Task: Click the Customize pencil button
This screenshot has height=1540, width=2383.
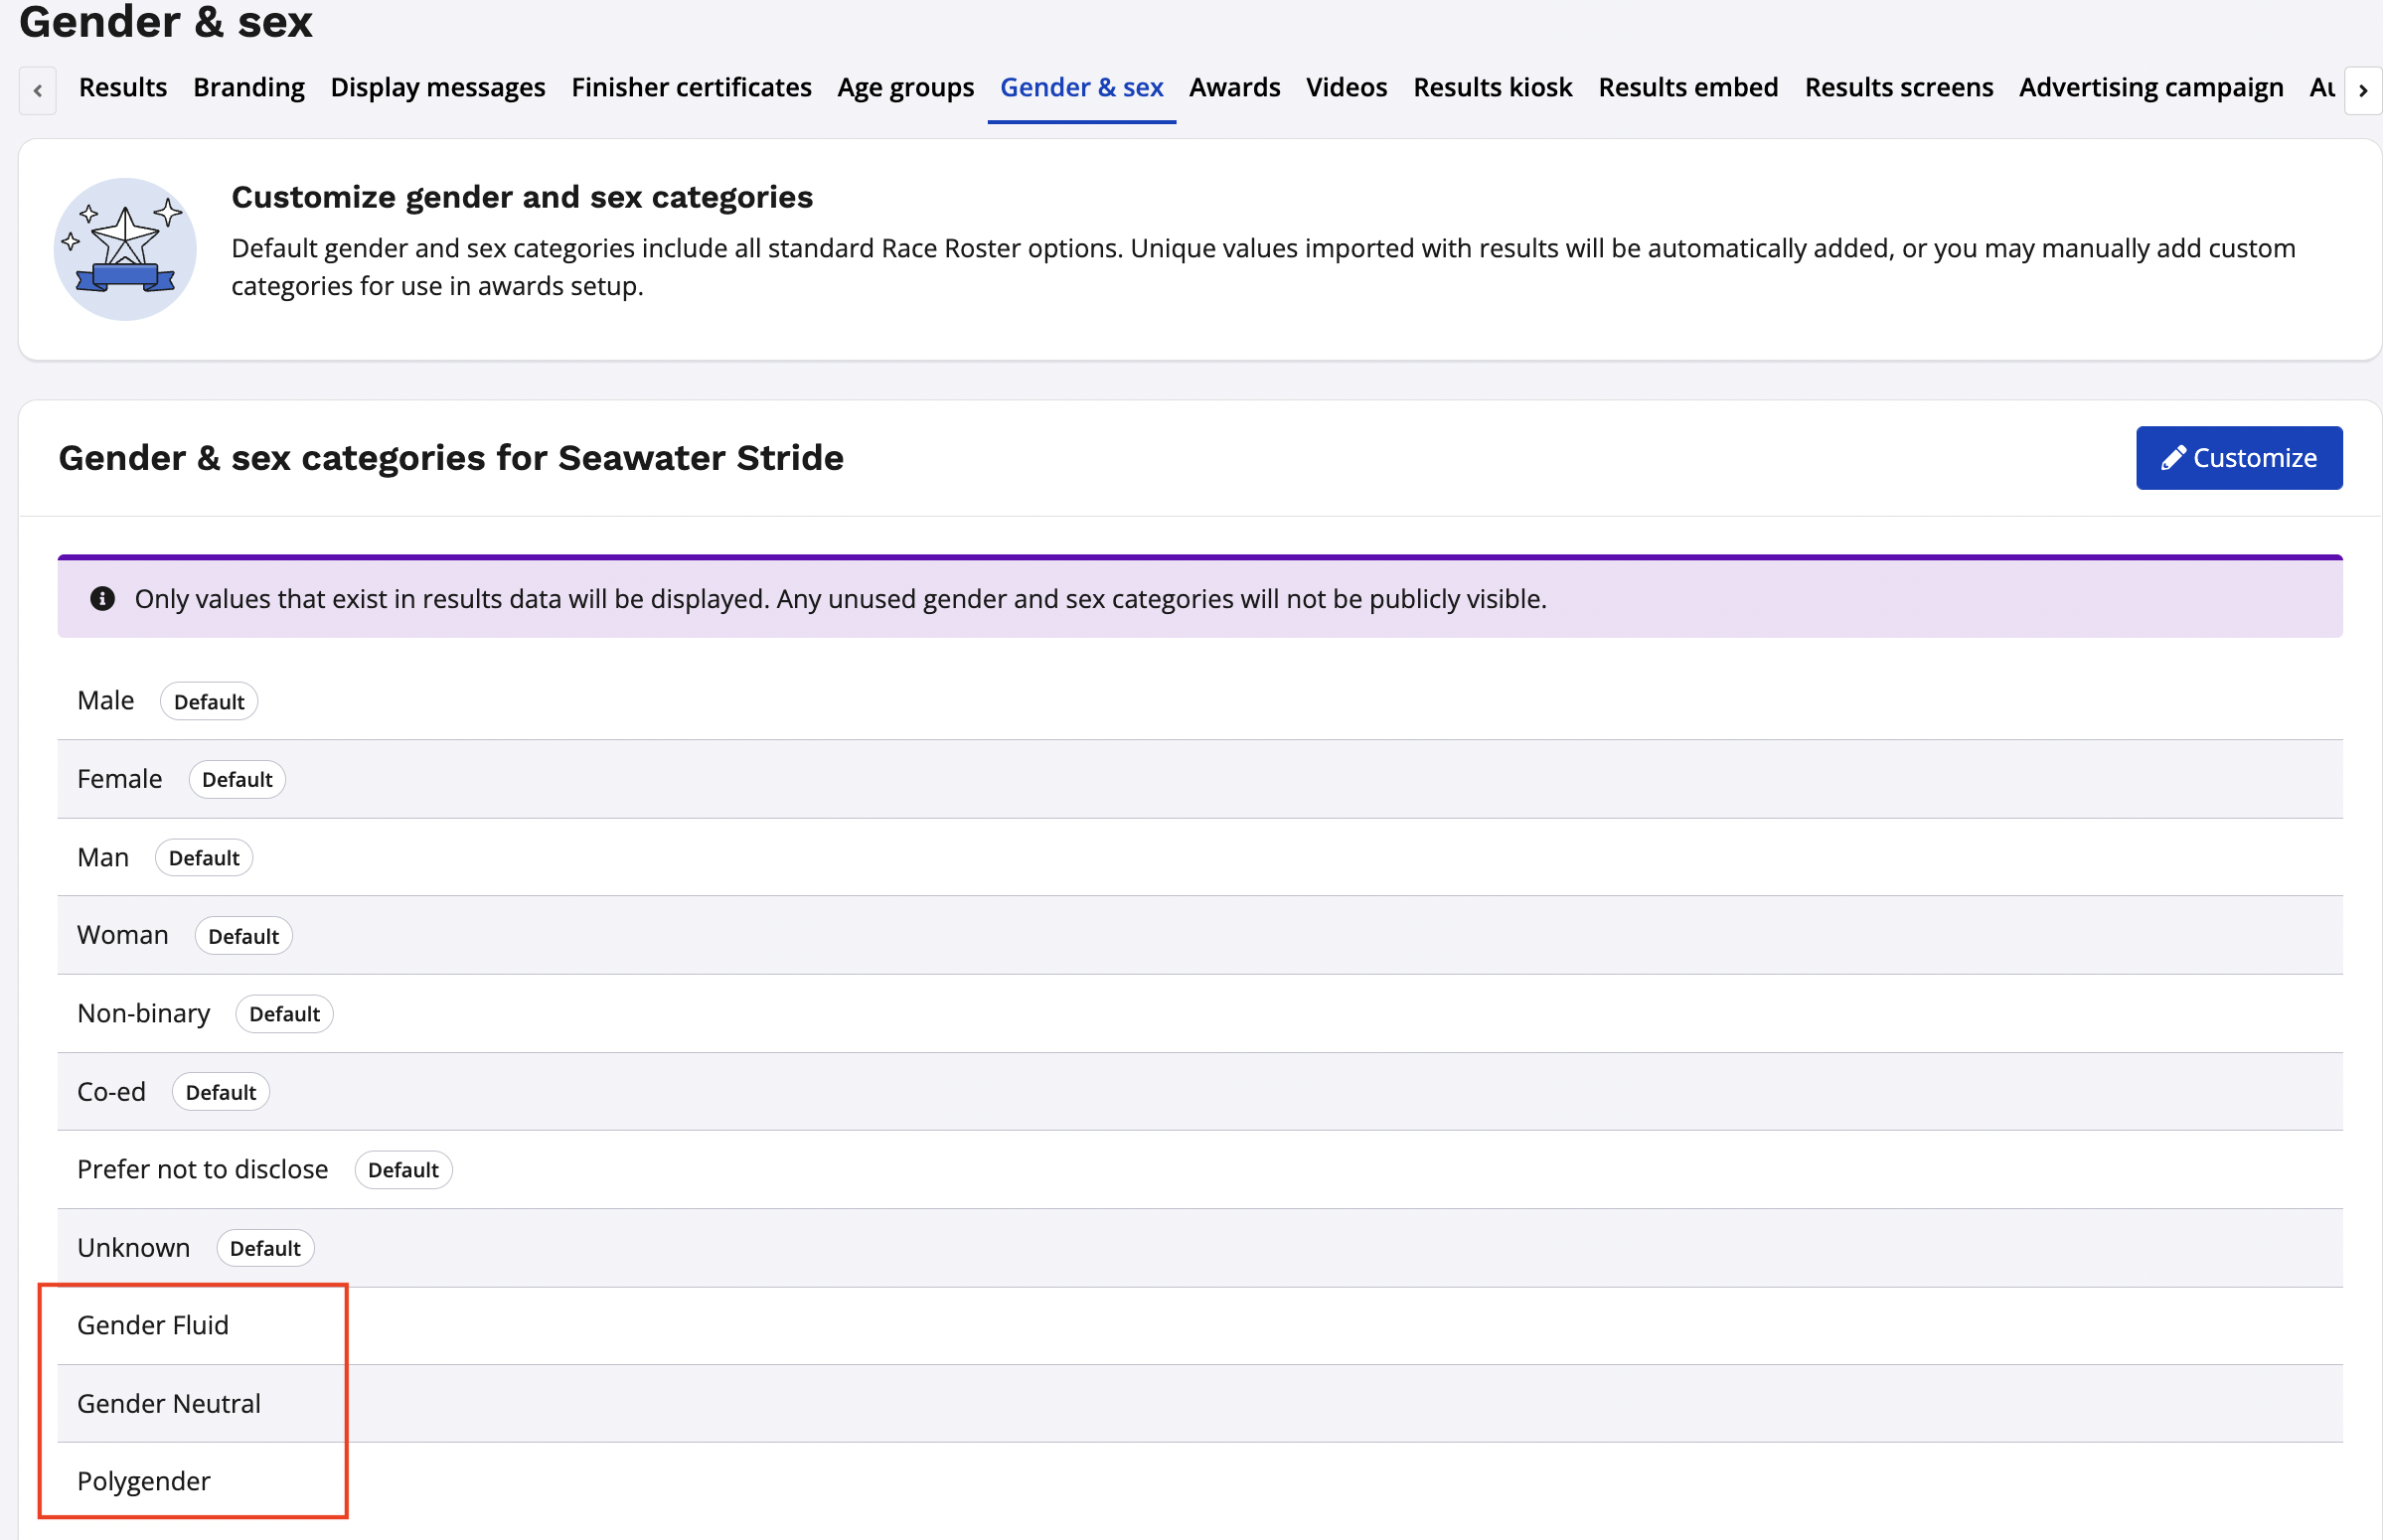Action: [2238, 458]
